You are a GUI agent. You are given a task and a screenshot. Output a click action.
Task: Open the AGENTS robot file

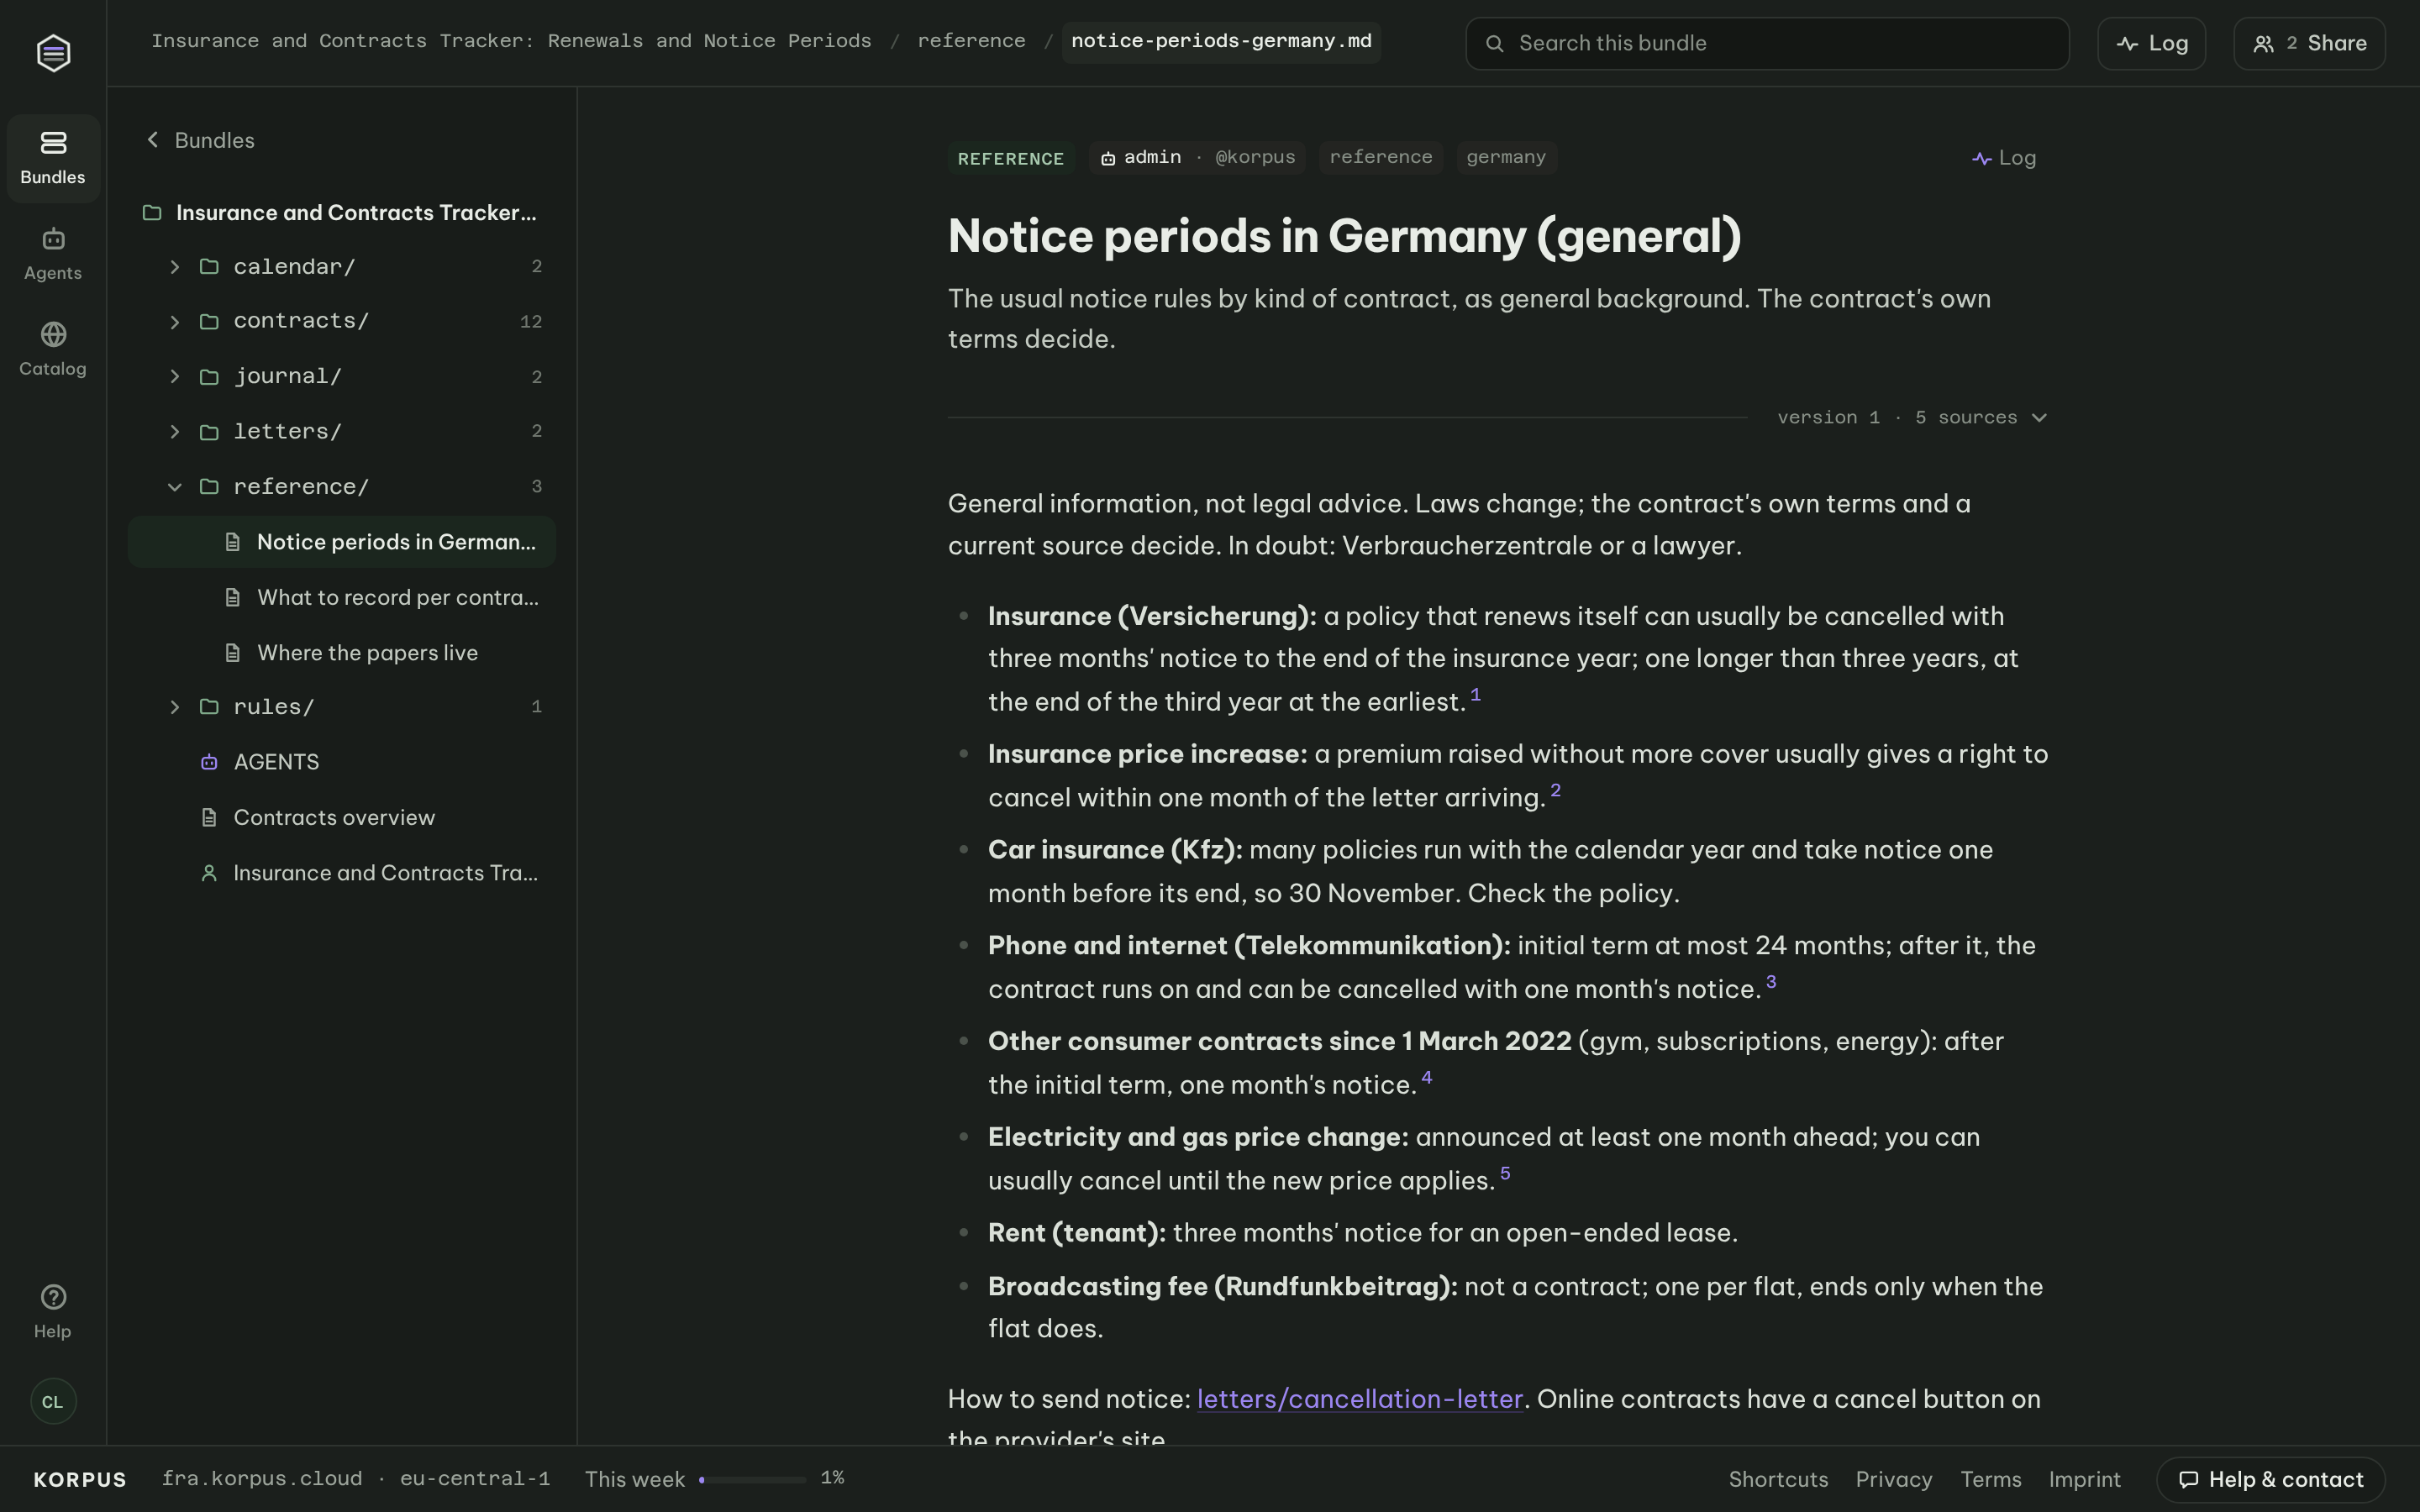[x=341, y=762]
